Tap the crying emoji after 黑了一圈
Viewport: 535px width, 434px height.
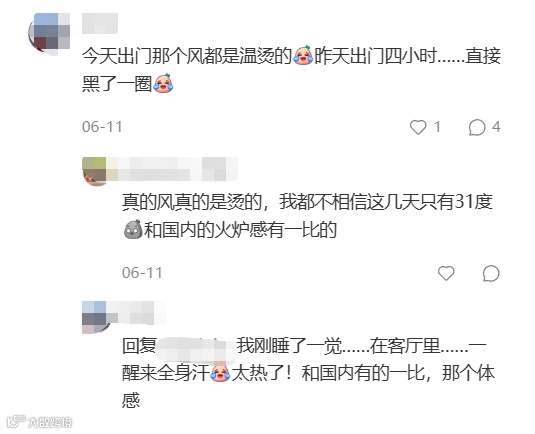[163, 83]
